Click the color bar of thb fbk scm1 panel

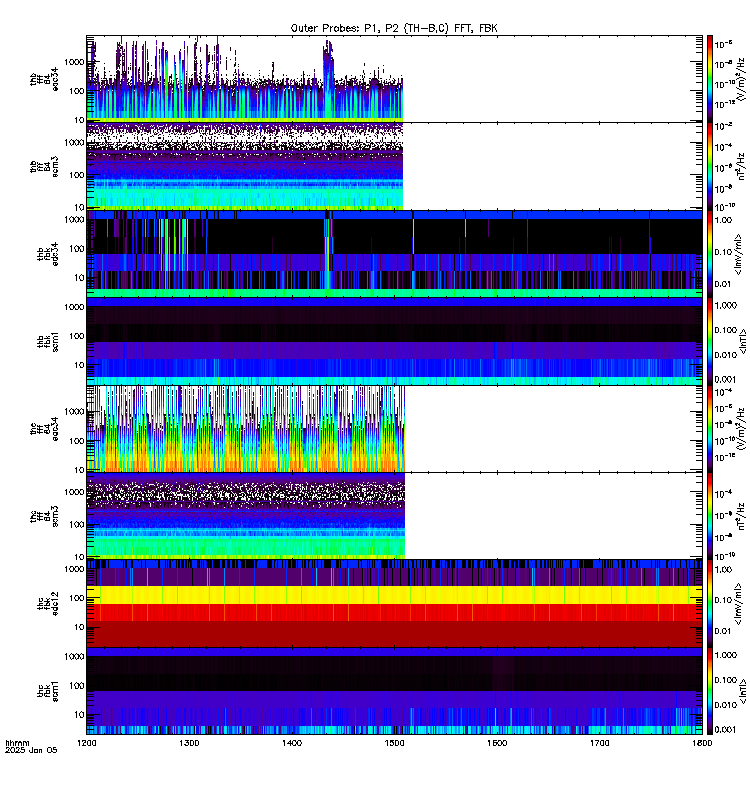coord(710,341)
